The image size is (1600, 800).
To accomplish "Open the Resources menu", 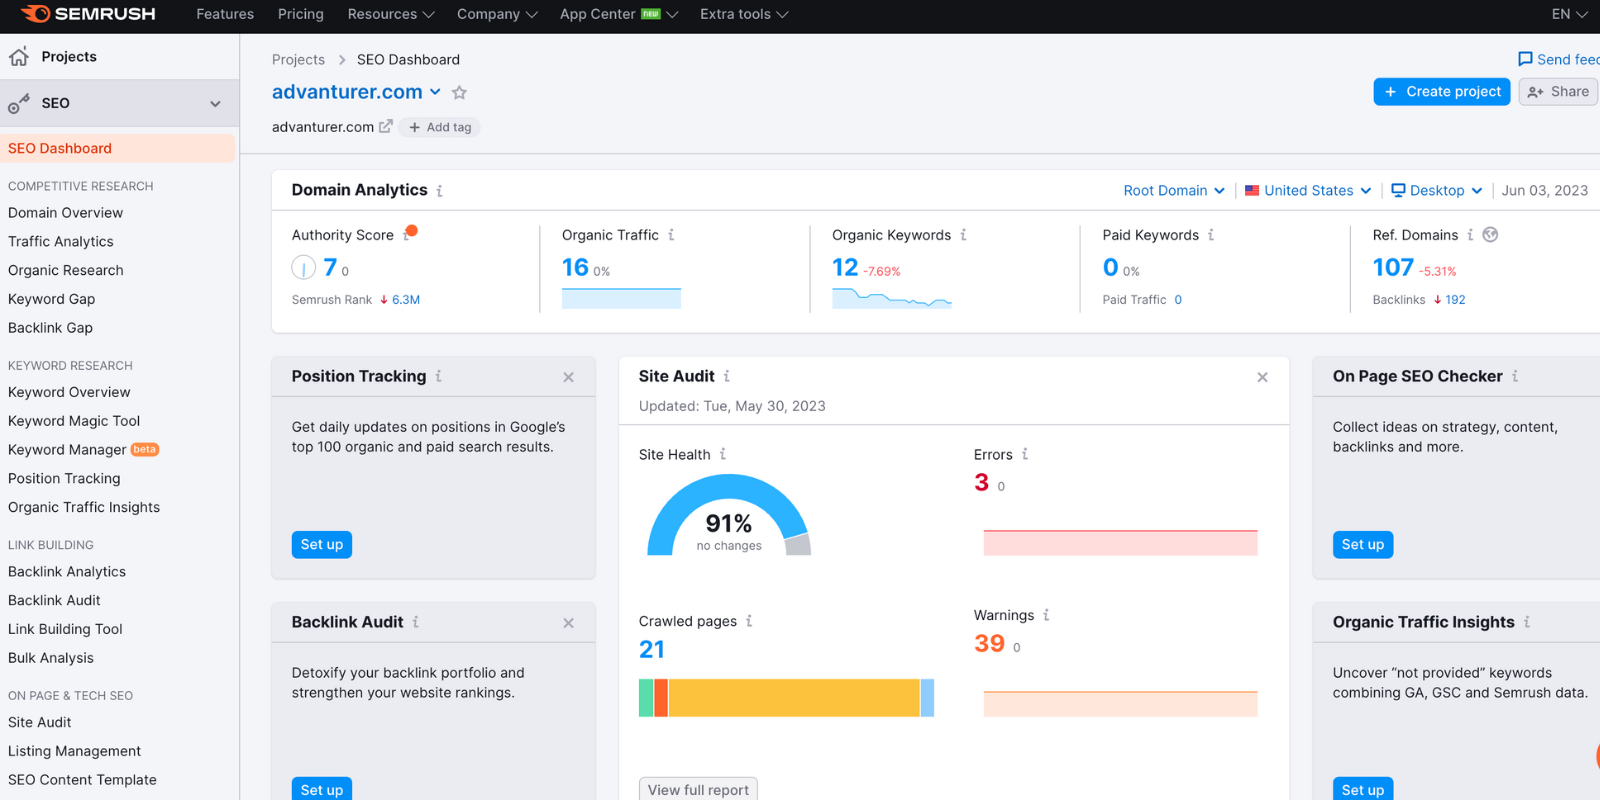I will [390, 14].
